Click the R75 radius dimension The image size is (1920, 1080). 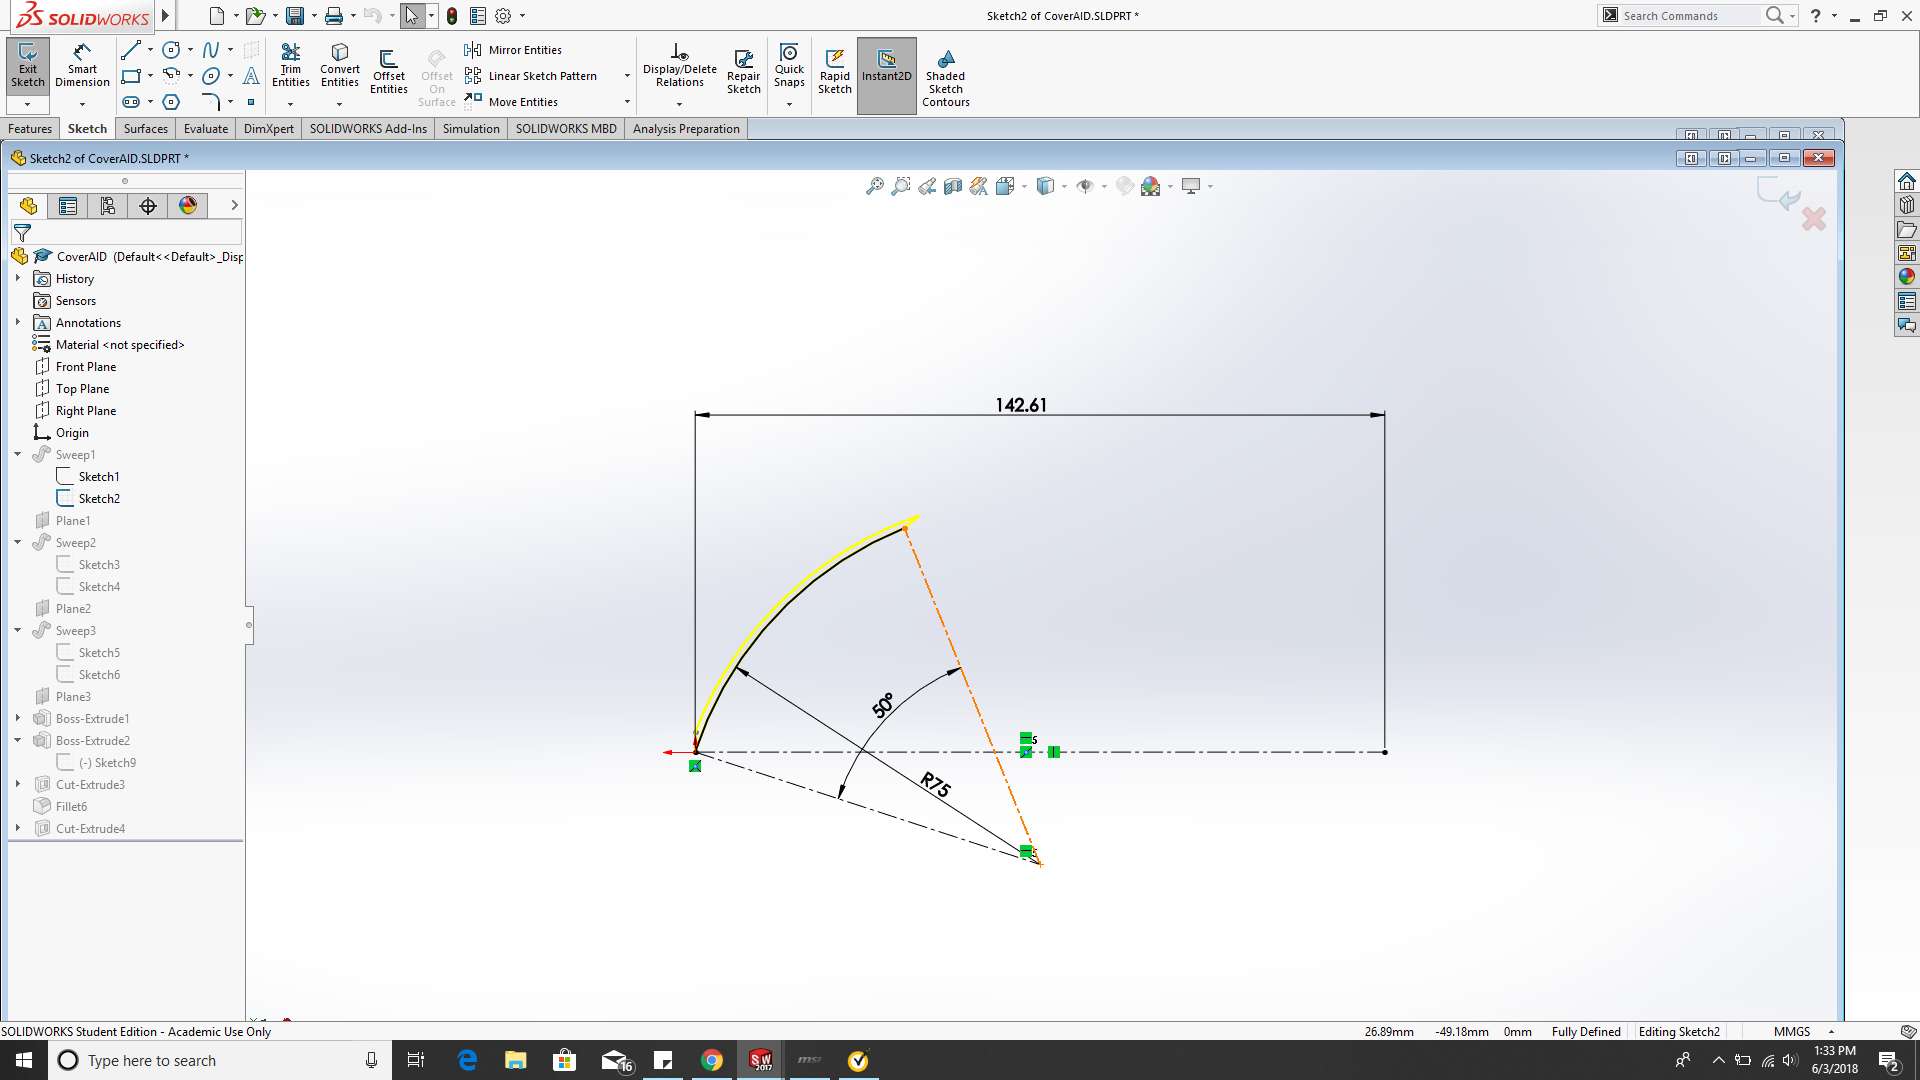tap(936, 785)
